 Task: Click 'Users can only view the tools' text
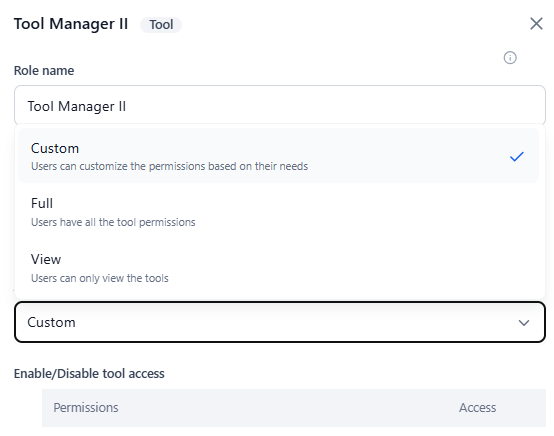100,278
